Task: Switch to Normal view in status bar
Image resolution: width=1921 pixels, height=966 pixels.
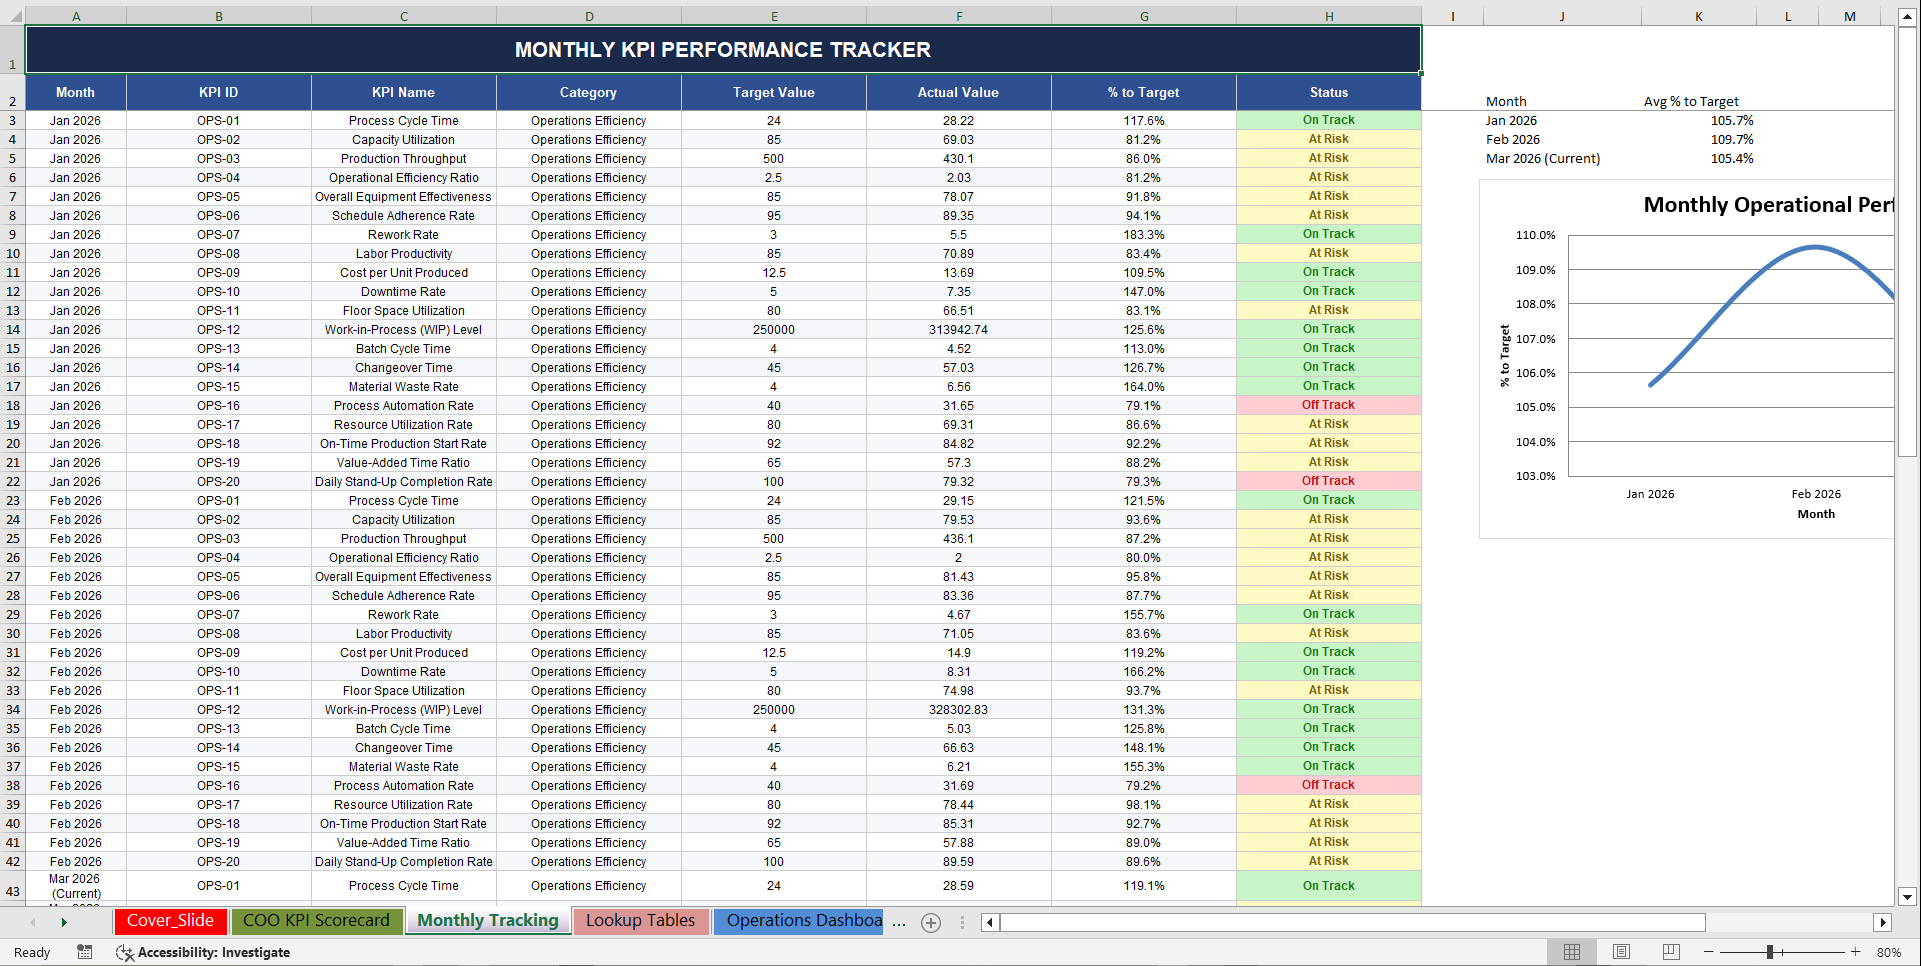Action: 1571,951
